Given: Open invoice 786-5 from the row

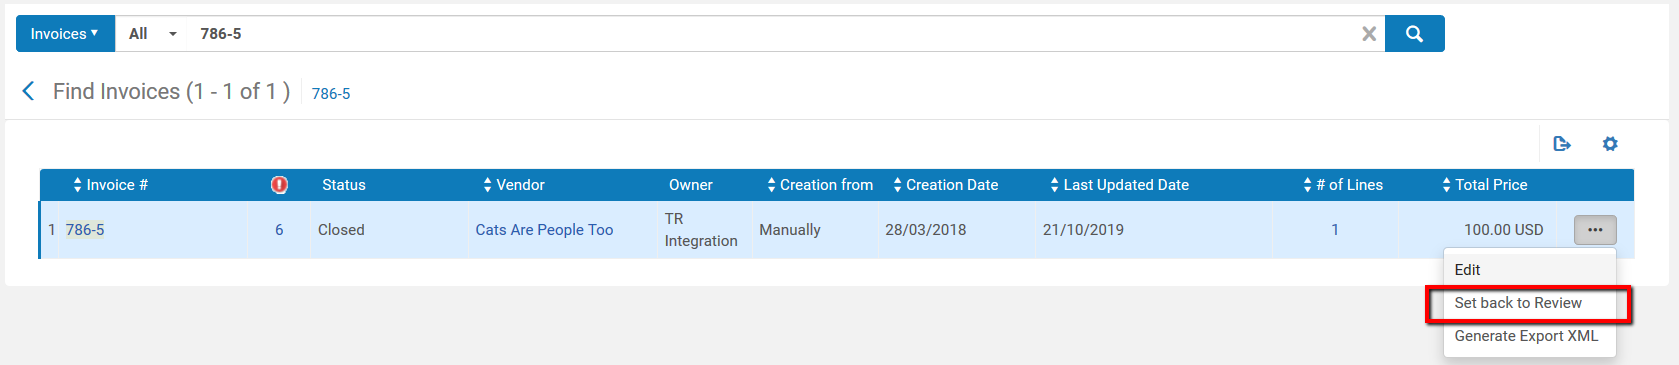Looking at the screenshot, I should (x=85, y=230).
